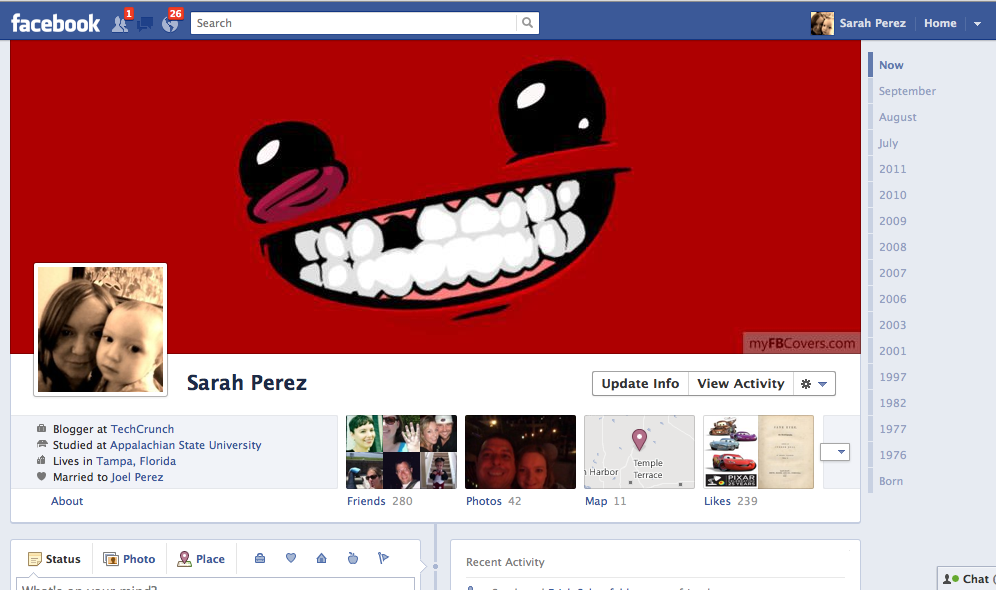This screenshot has width=996, height=590.
Task: Jump to 2006 on the timeline
Action: pos(892,299)
